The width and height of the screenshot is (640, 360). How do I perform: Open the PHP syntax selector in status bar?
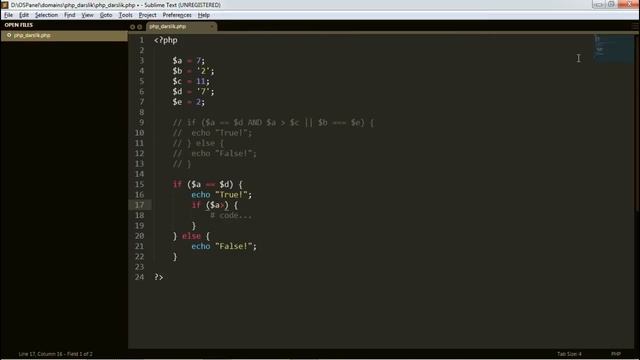[x=616, y=354]
